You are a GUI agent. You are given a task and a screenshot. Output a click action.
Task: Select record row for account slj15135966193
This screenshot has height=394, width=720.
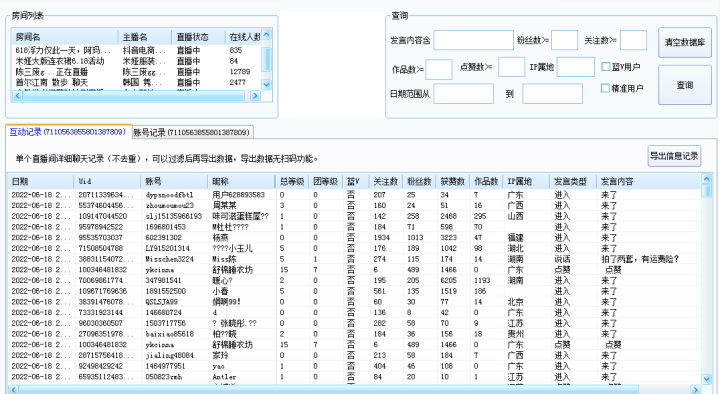tap(354, 216)
